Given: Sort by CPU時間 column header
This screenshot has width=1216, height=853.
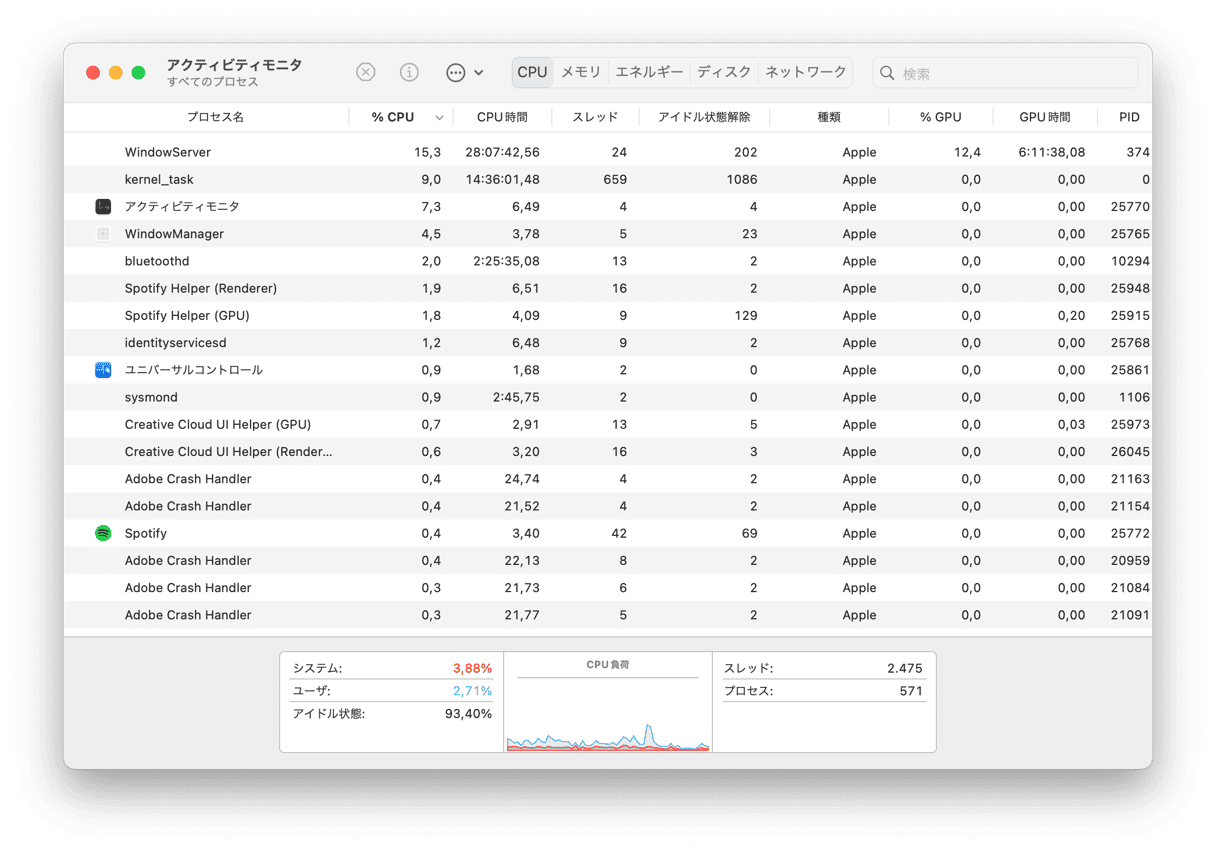Looking at the screenshot, I should tap(502, 117).
